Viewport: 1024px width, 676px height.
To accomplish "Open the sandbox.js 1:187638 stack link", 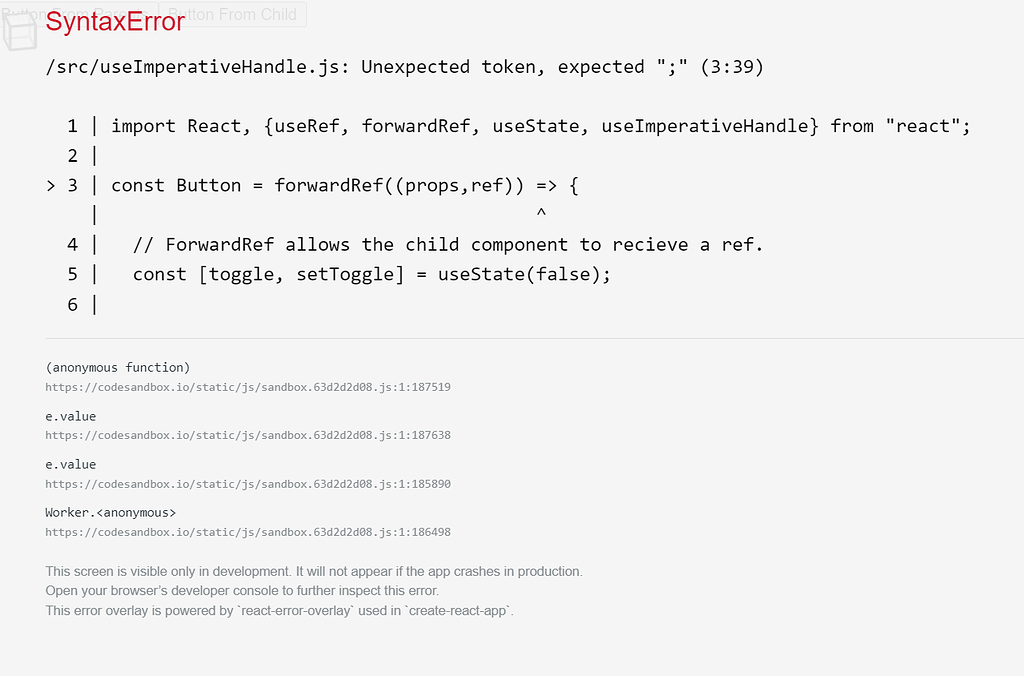I will tap(248, 435).
